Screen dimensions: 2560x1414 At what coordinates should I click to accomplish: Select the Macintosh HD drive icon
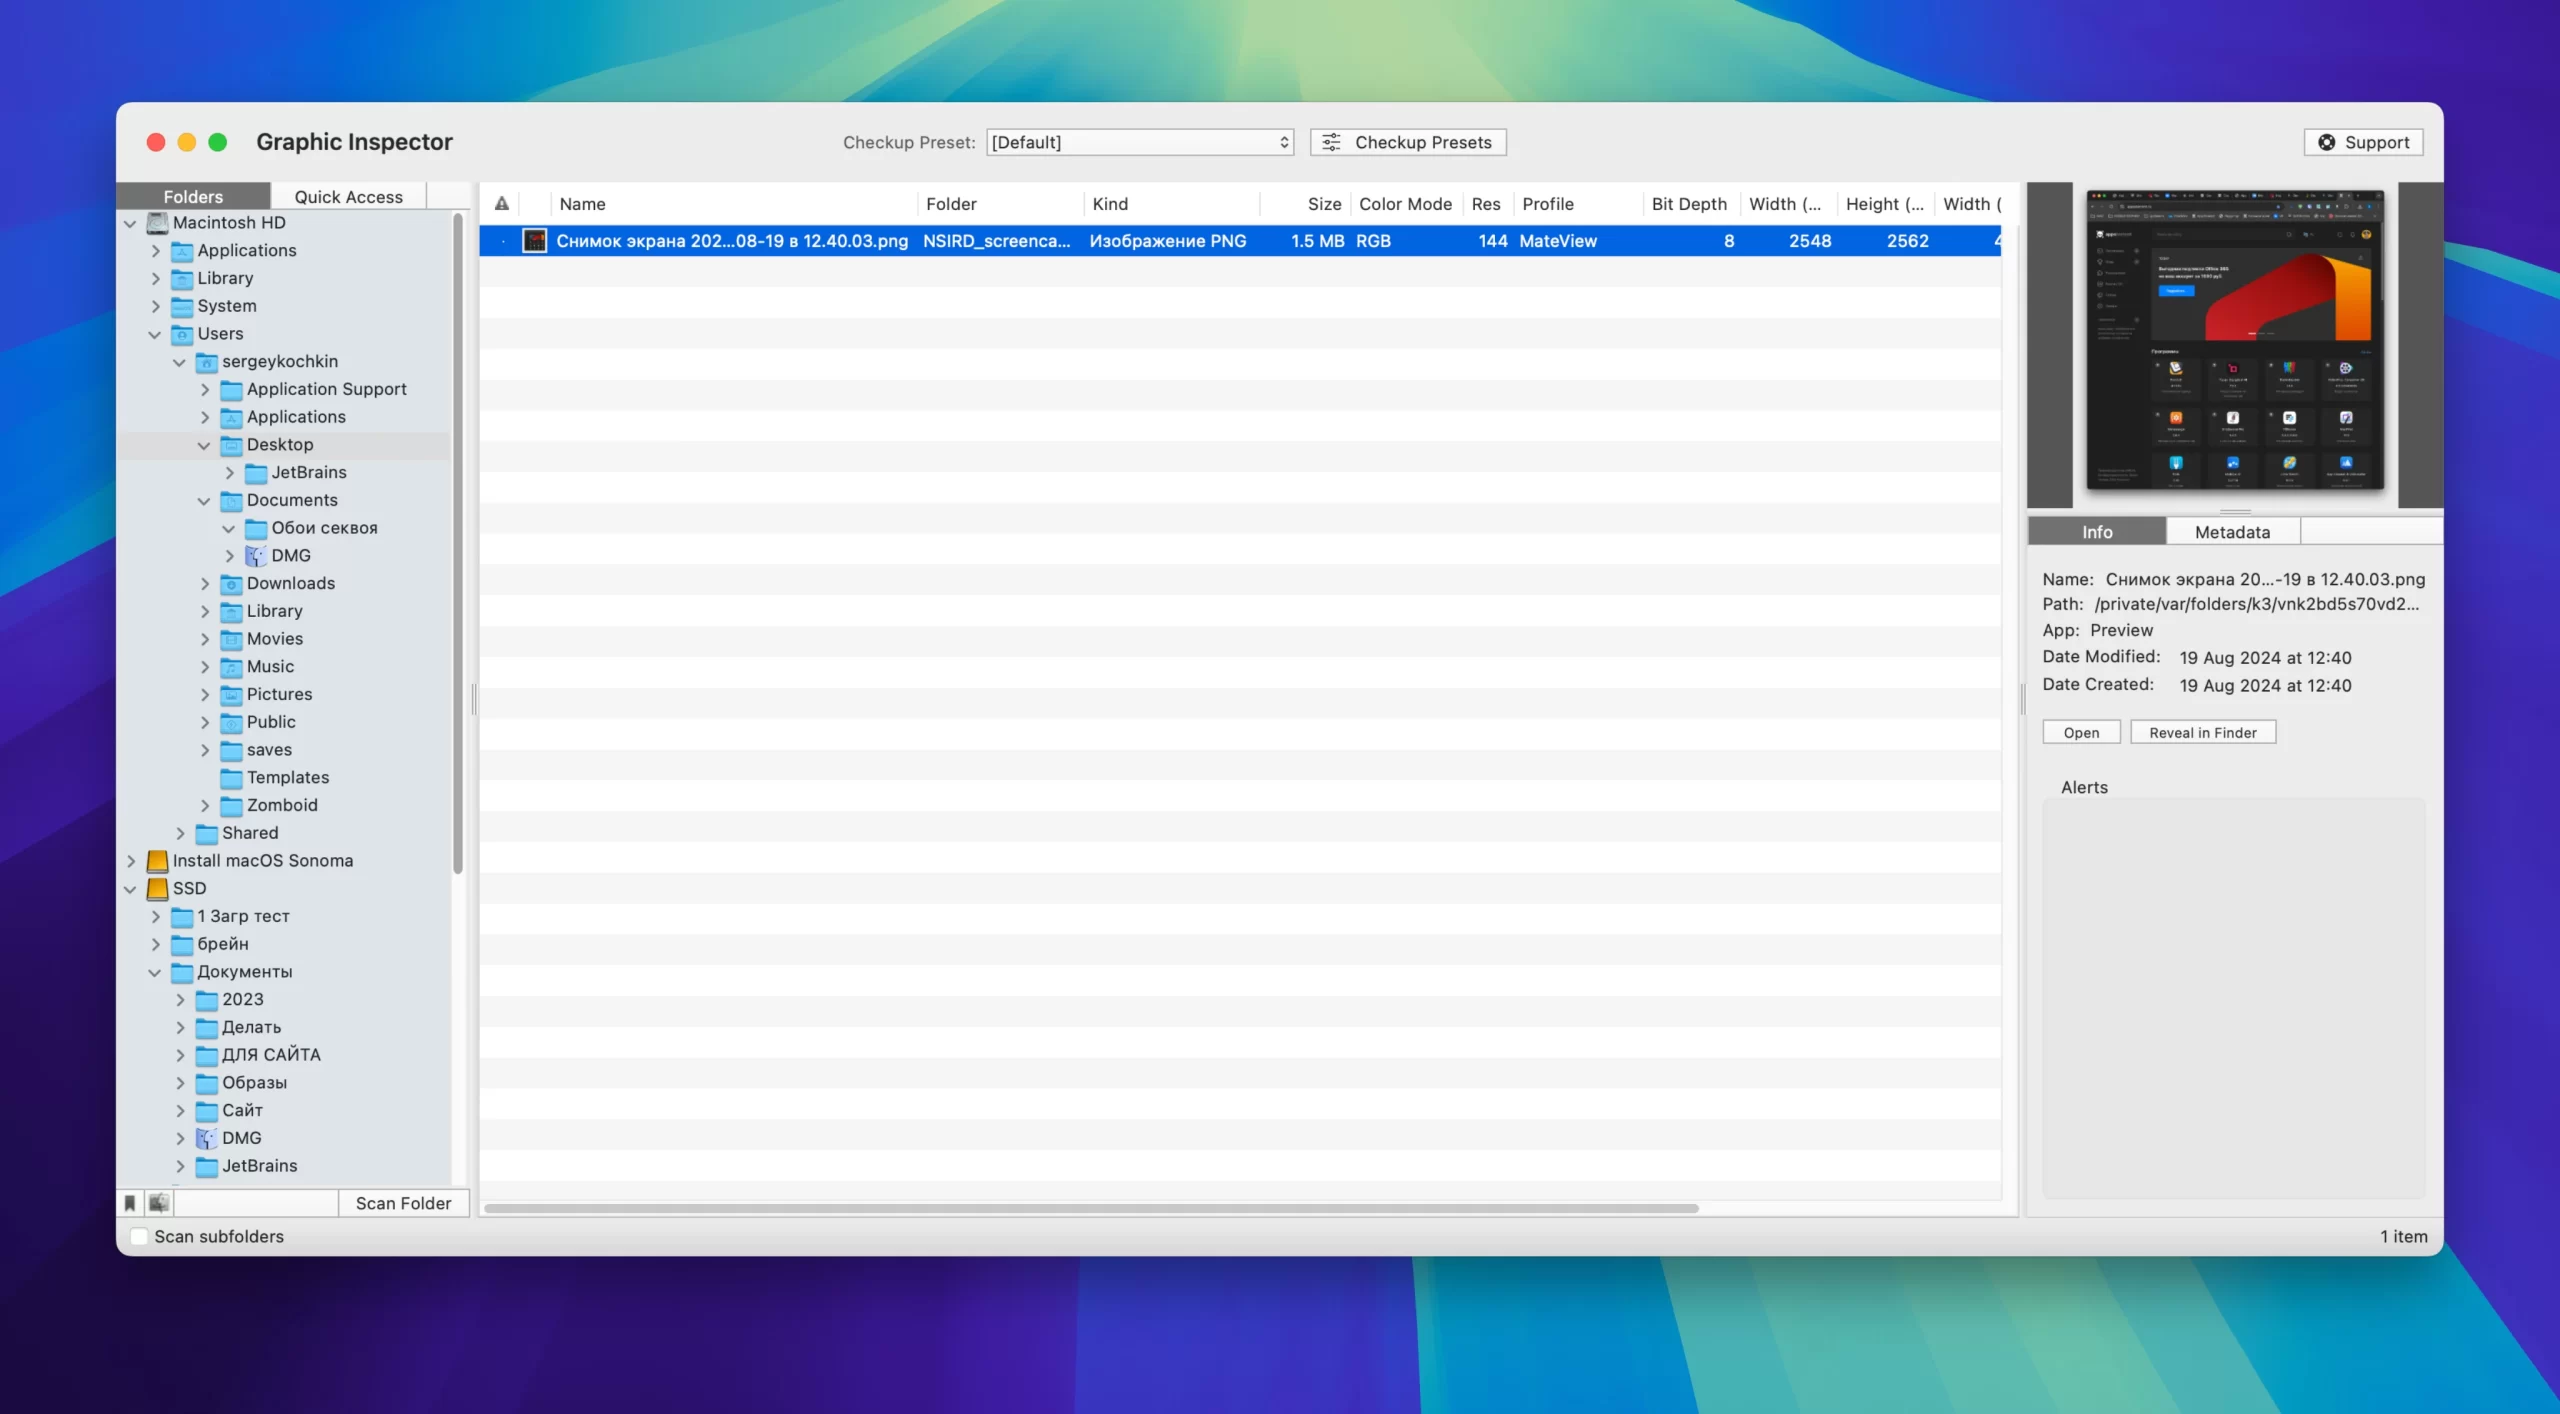[x=158, y=222]
